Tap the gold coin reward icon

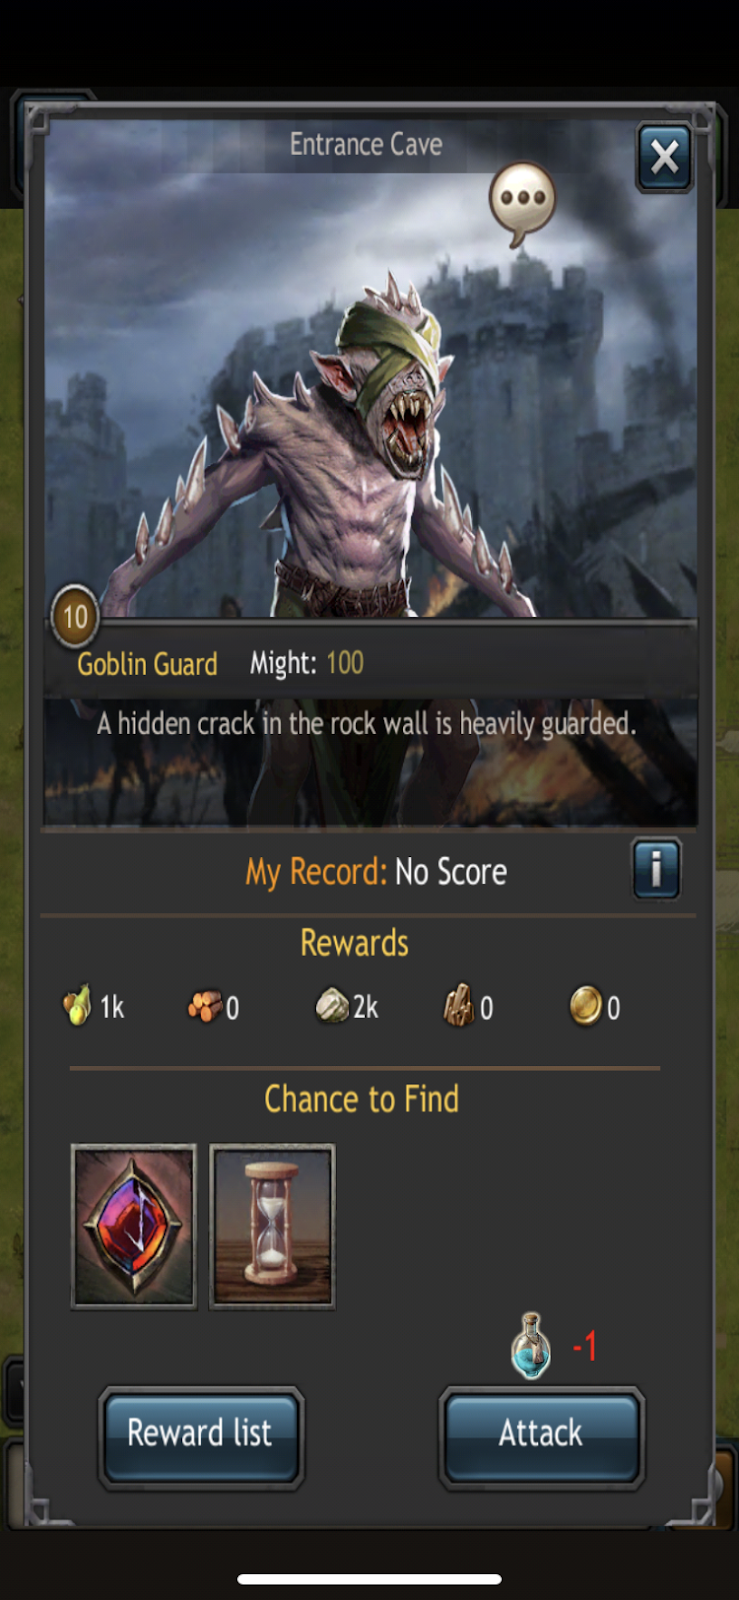click(x=586, y=1005)
